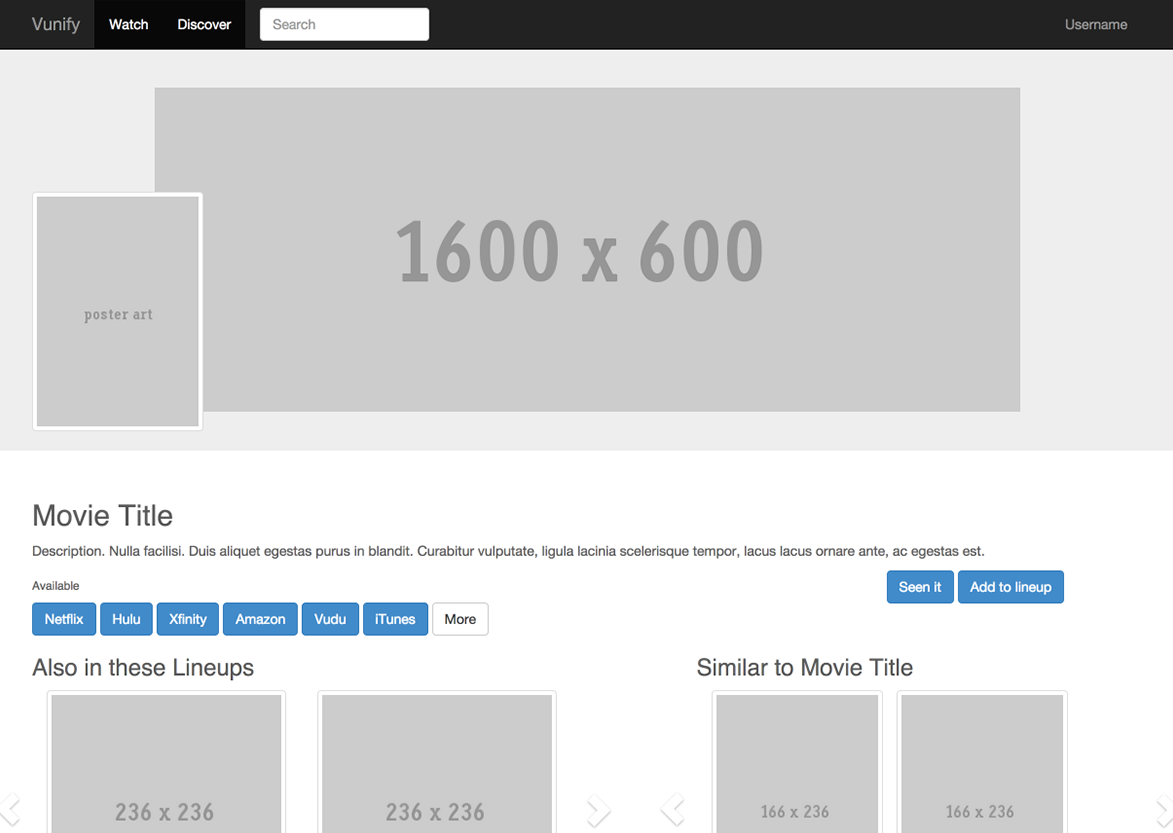
Task: Choose Hulu as the streaming source
Action: [x=126, y=619]
